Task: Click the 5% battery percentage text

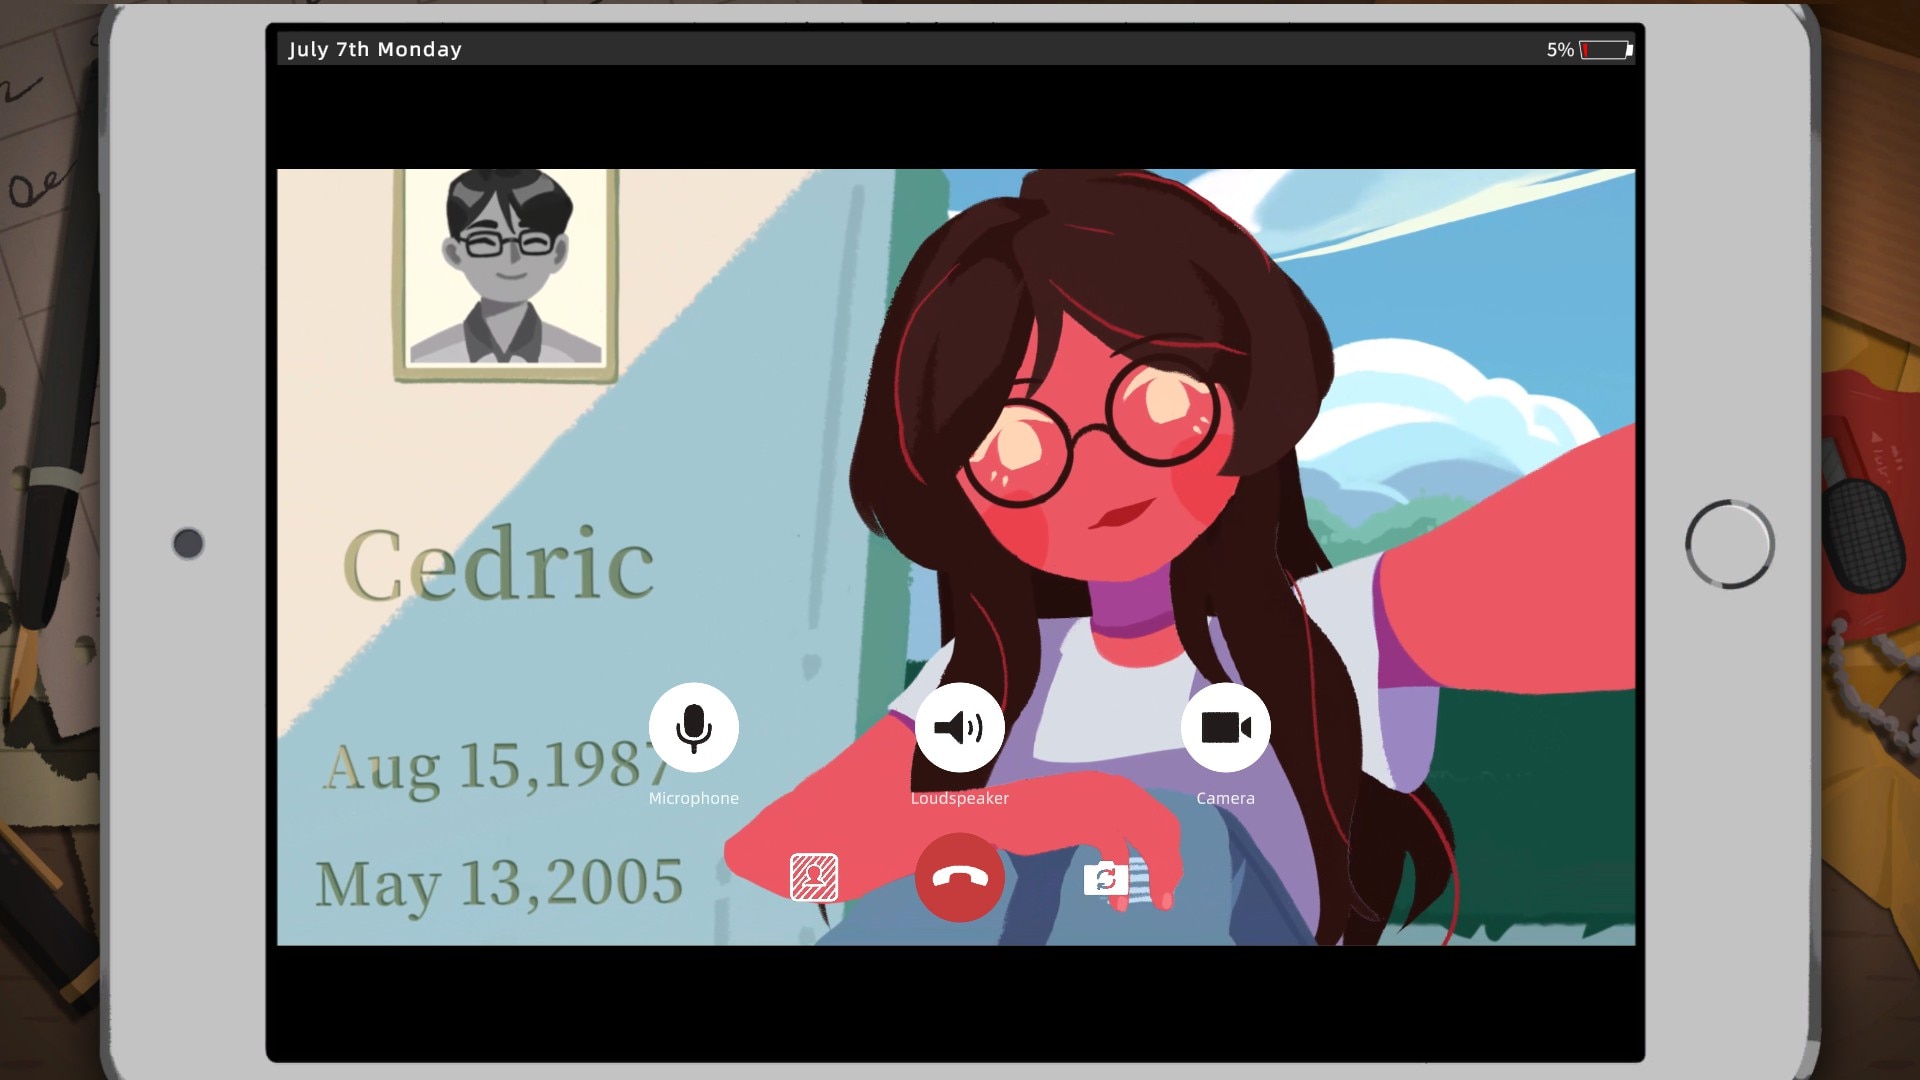Action: [1559, 50]
